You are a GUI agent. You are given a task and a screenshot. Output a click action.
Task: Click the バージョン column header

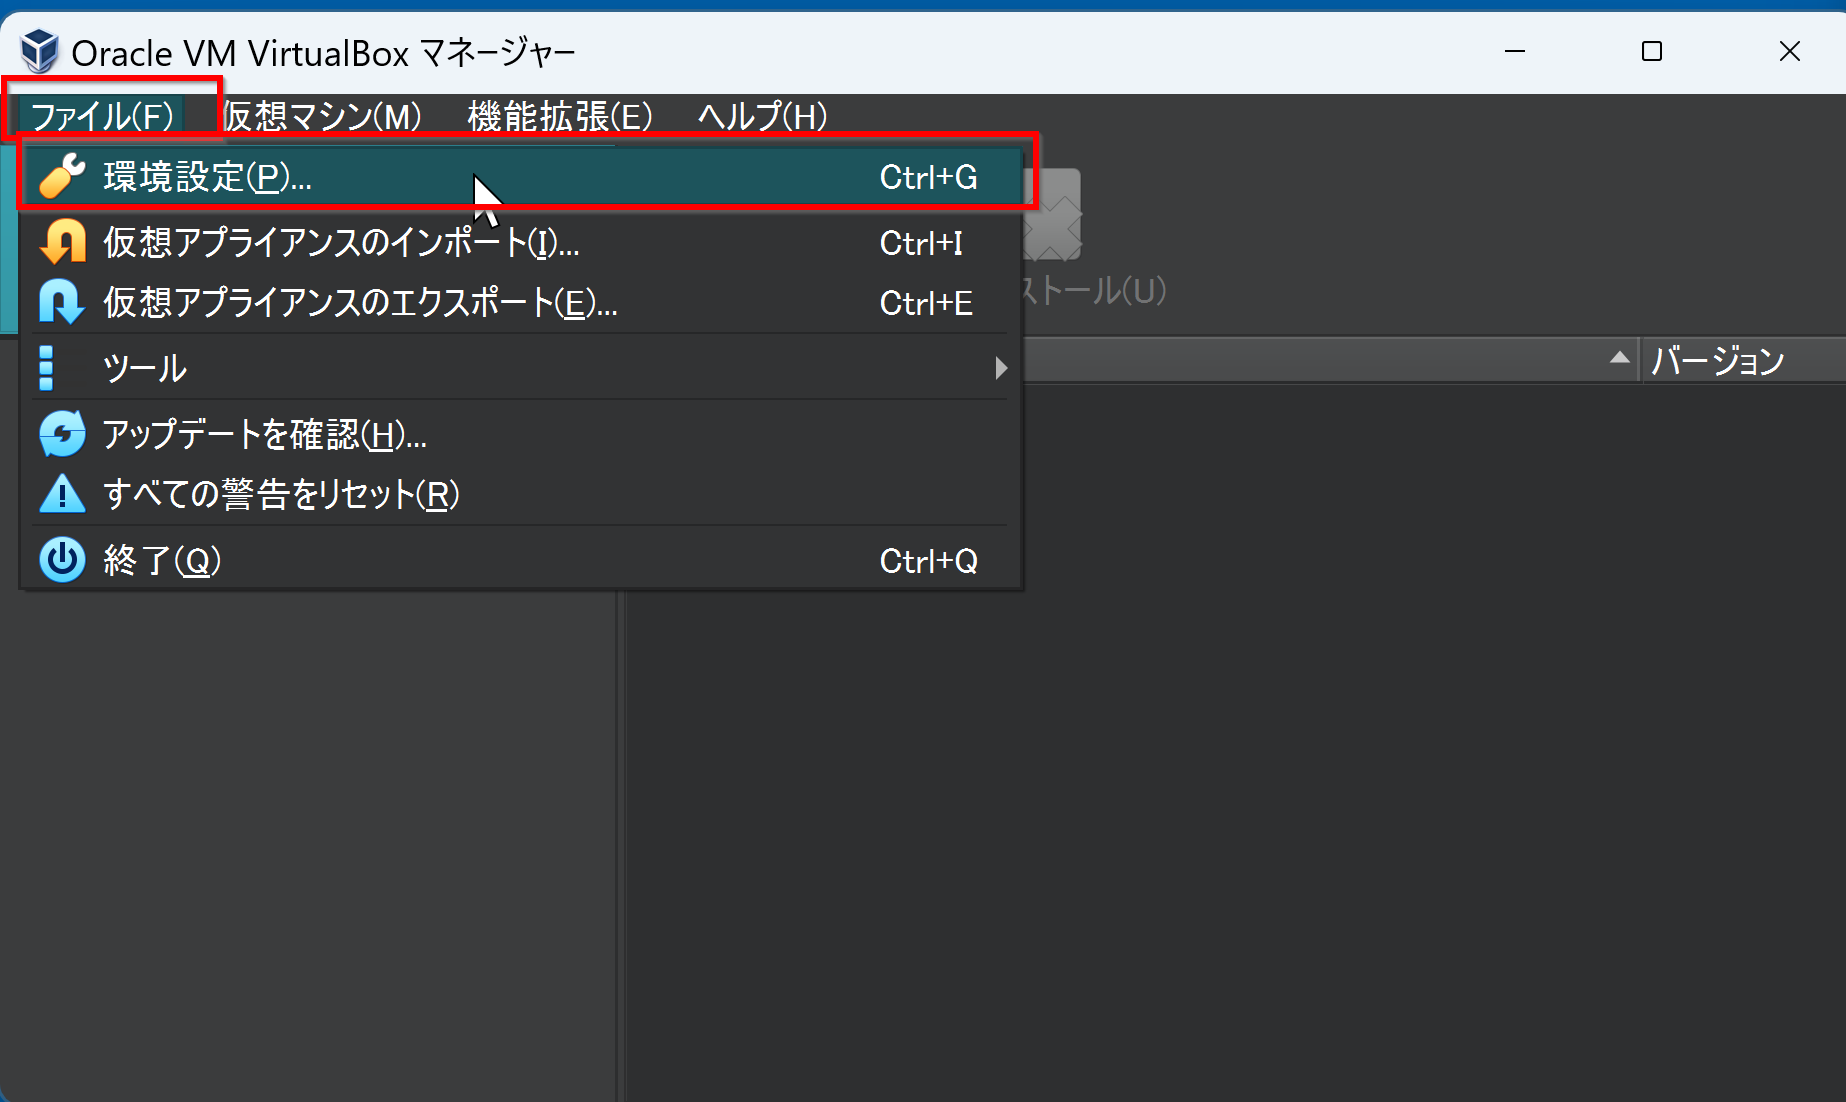tap(1743, 360)
